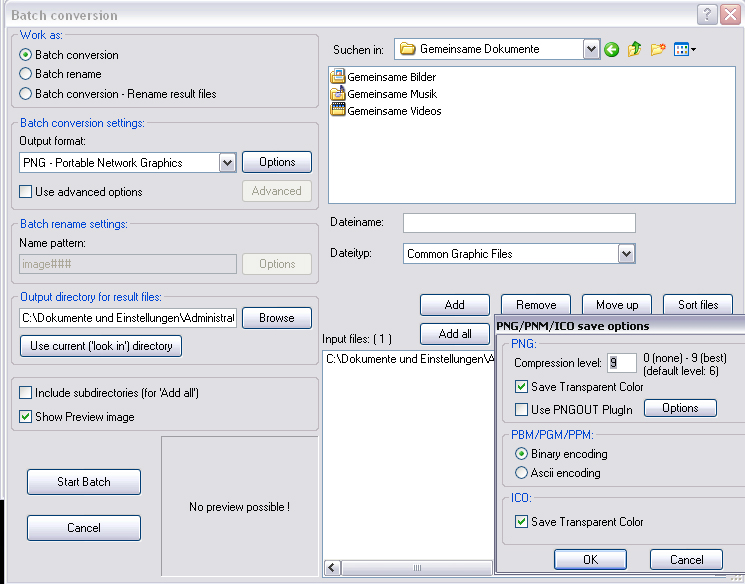745x584 pixels.
Task: Expand the Suchen in folder dropdown
Action: pos(590,49)
